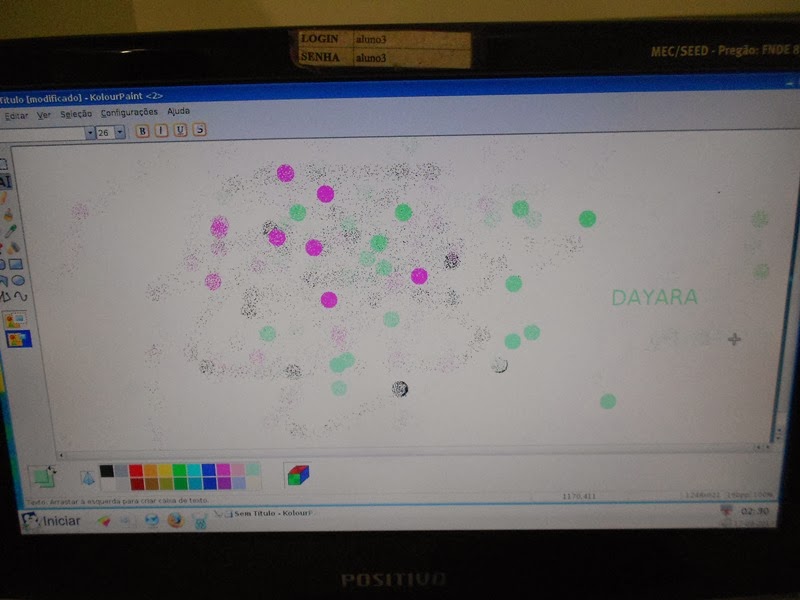Choose the Ellipse shape tool
This screenshot has width=800, height=600.
click(x=18, y=280)
